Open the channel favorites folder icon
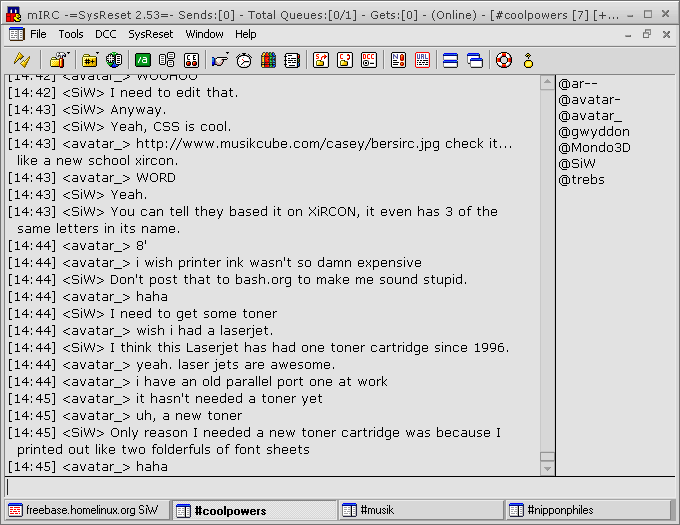The image size is (680, 525). pos(89,60)
